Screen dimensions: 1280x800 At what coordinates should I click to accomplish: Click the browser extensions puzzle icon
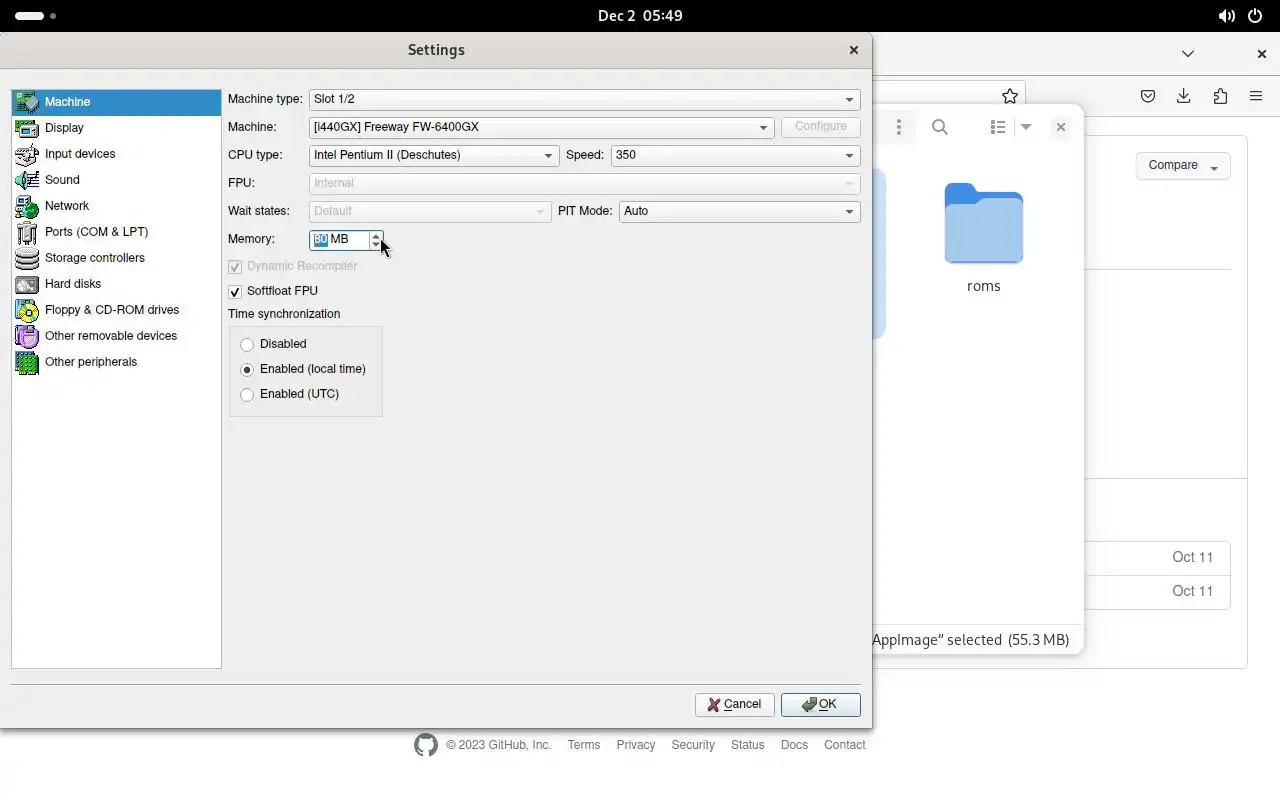click(1220, 96)
